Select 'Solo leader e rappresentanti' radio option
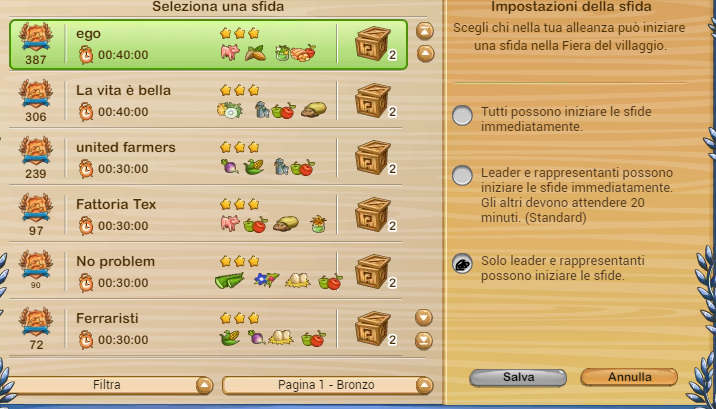 point(462,264)
